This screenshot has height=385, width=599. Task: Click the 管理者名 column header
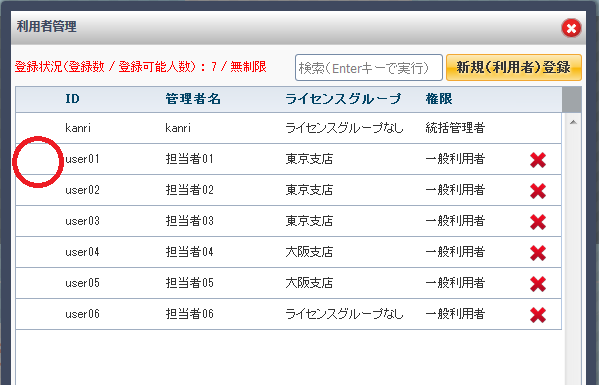pos(193,99)
